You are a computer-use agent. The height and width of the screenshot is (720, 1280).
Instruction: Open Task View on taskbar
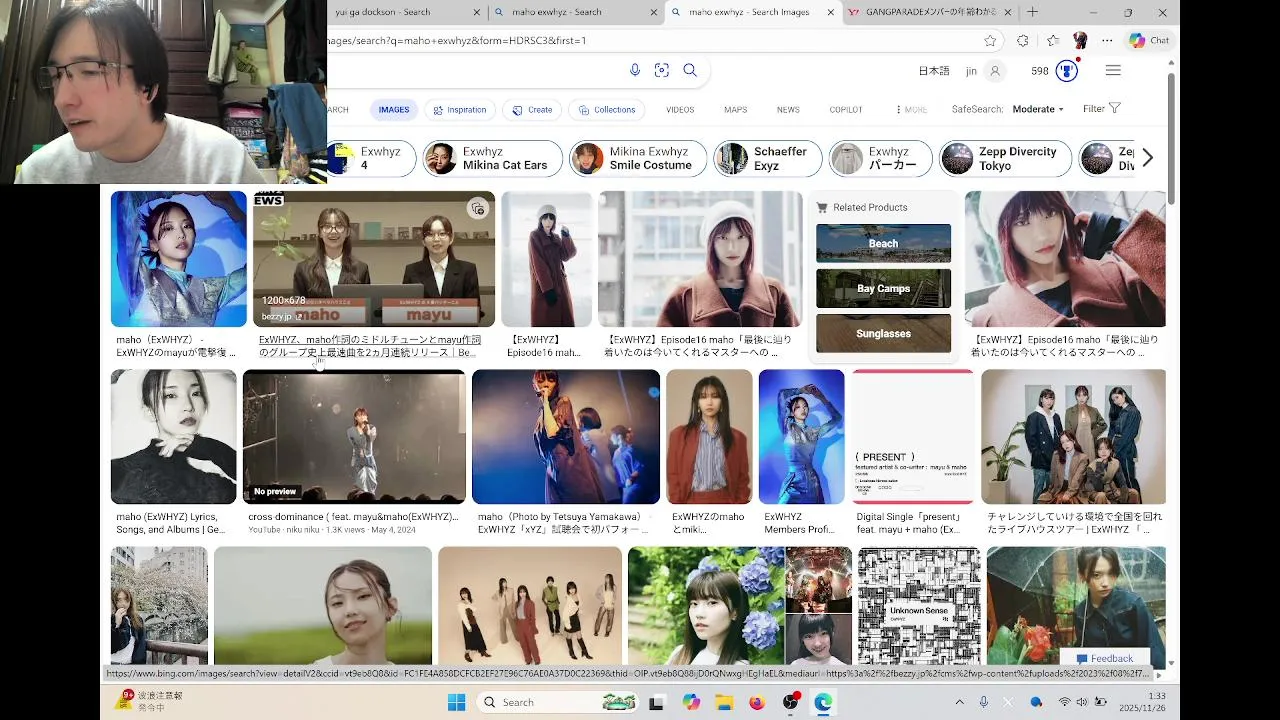[x=656, y=702]
